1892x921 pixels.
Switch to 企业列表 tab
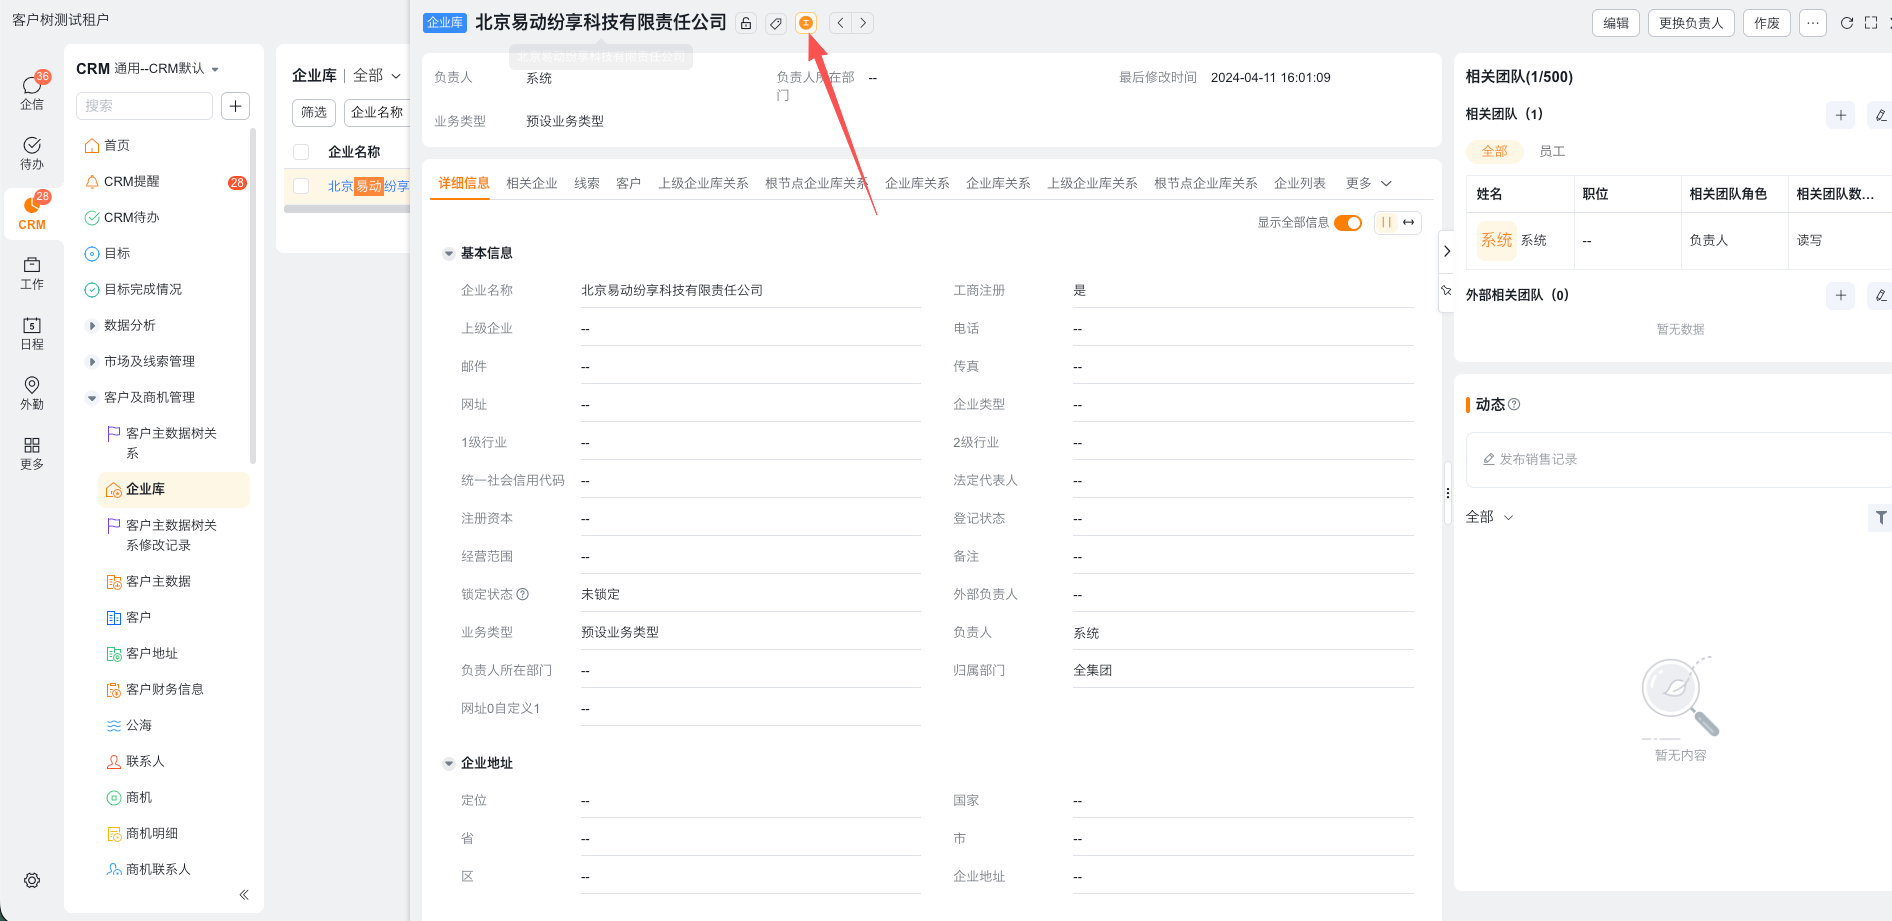[x=1300, y=183]
